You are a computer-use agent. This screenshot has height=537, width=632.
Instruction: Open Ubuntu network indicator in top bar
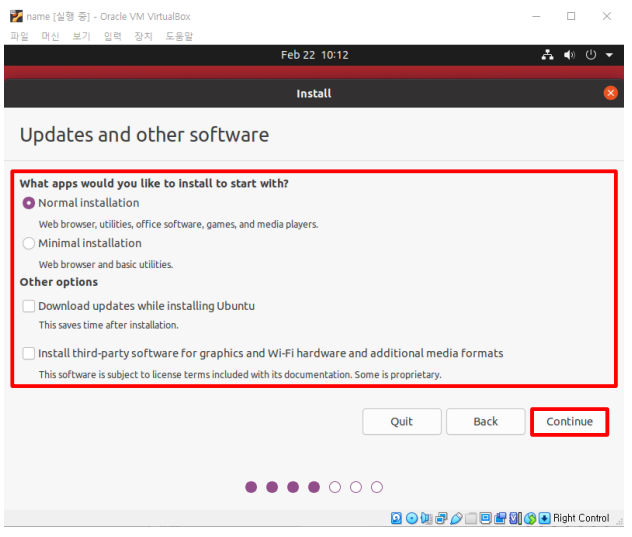coord(547,55)
